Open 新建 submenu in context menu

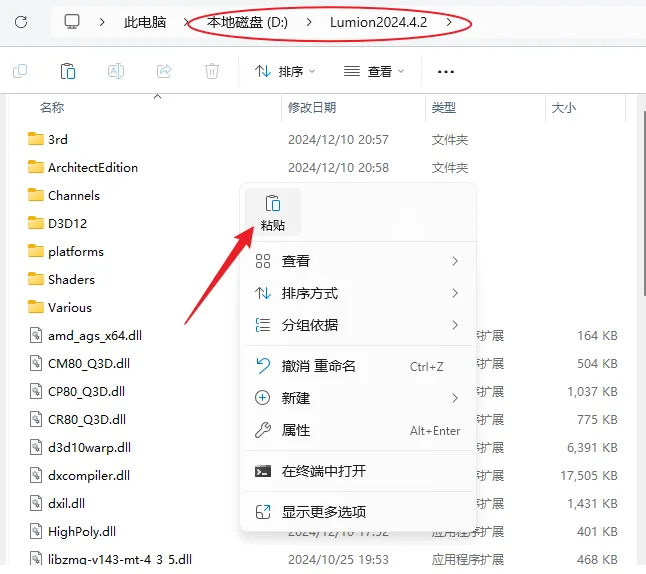click(x=357, y=398)
